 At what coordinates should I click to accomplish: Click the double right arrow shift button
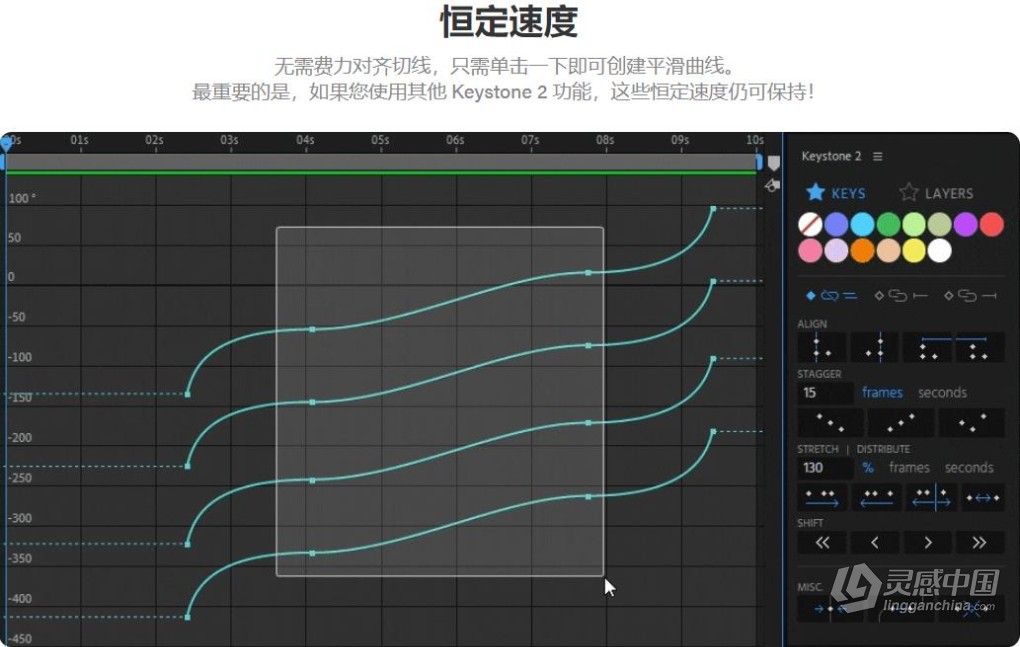click(979, 542)
